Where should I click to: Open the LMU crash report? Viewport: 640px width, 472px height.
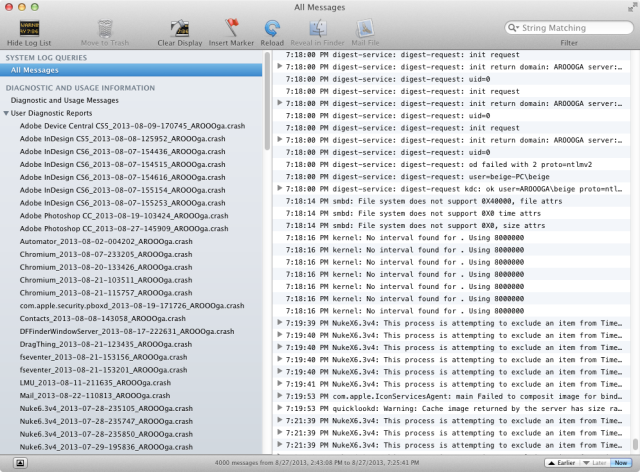(96, 383)
